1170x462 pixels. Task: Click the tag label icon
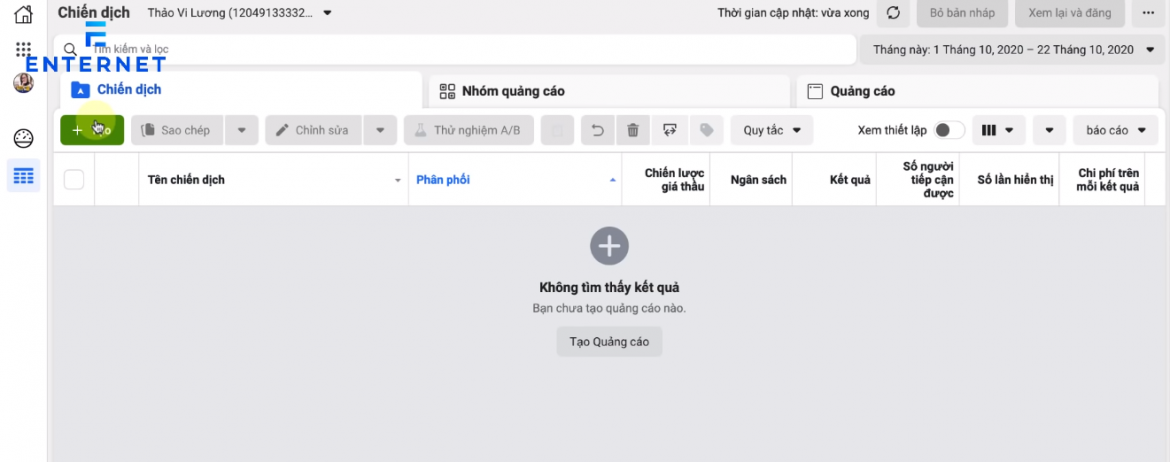(x=707, y=130)
